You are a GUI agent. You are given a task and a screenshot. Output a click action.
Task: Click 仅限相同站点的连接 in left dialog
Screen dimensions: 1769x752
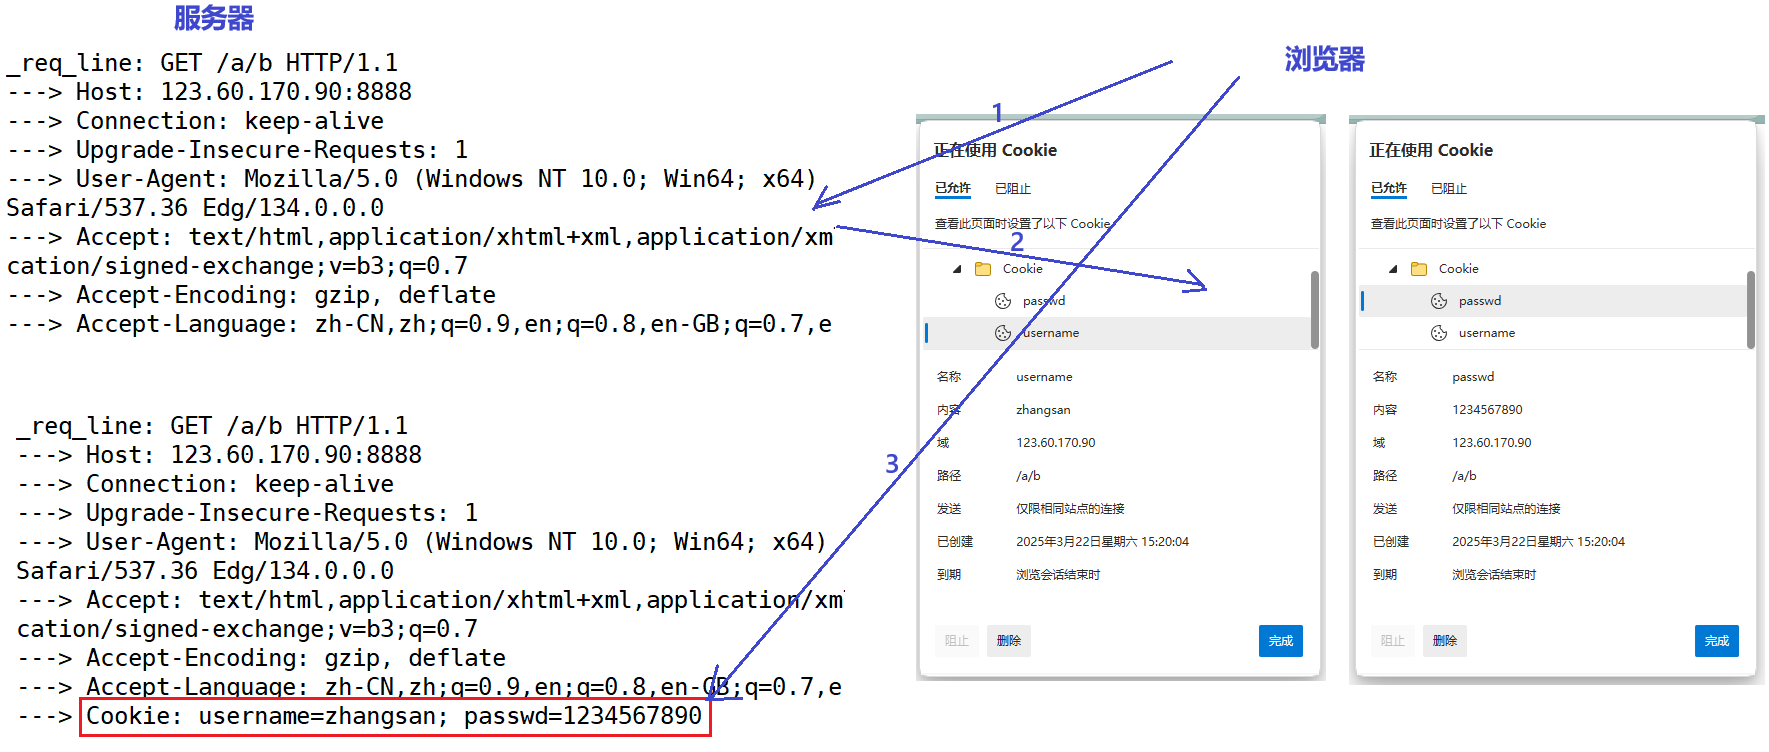(x=1070, y=509)
